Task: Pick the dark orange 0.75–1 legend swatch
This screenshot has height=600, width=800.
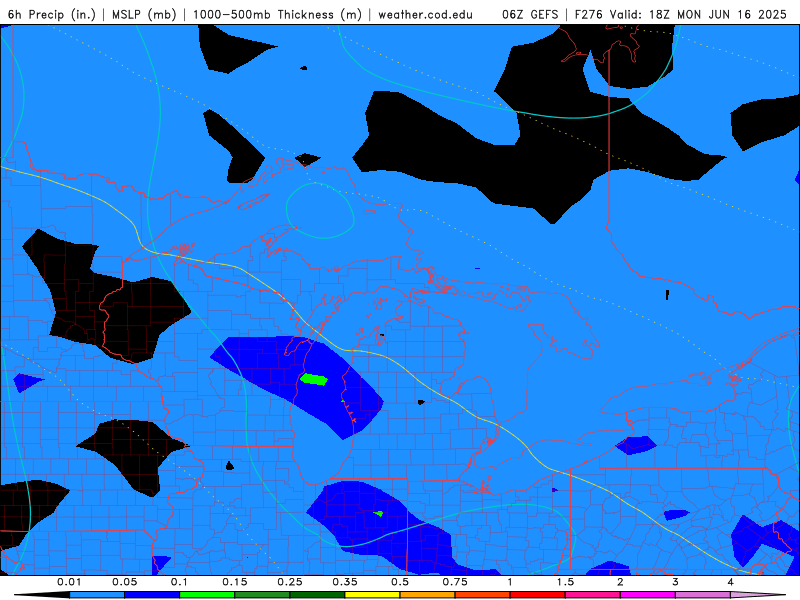Action: pos(483,595)
